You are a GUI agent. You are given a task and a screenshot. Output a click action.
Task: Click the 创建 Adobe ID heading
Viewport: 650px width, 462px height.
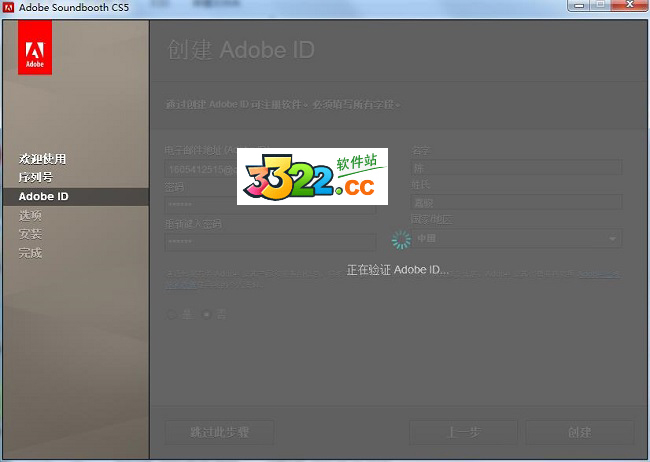241,50
